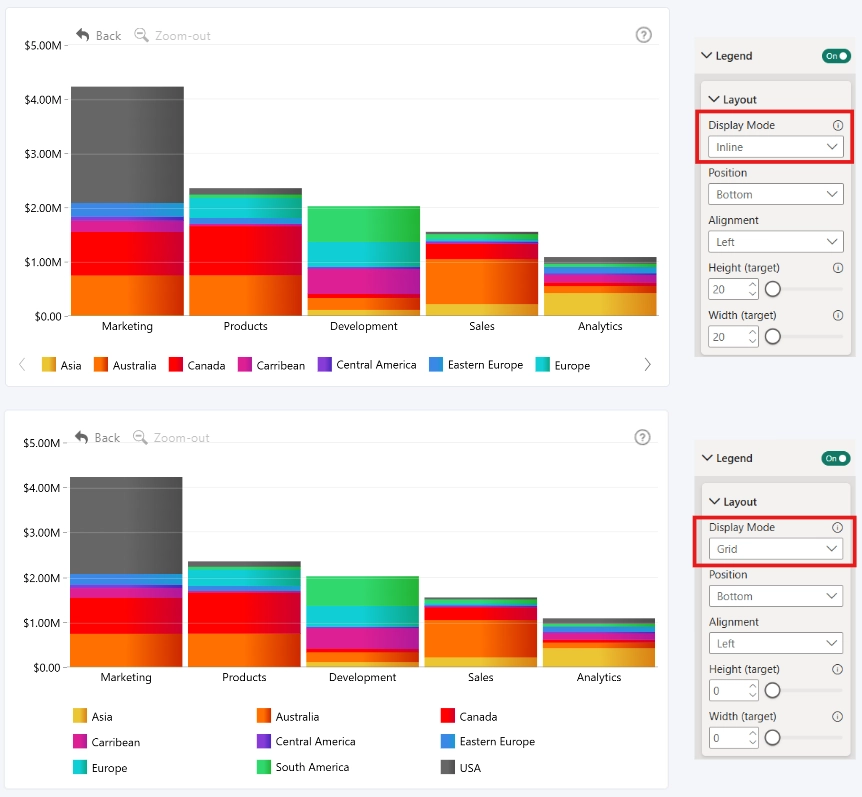This screenshot has height=797, width=862.
Task: Click the Height (target) slider handle in the top panel
Action: 773,289
